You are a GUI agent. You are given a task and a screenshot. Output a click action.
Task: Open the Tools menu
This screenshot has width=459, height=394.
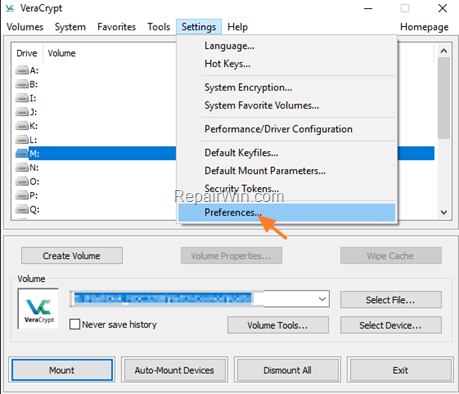pos(159,27)
